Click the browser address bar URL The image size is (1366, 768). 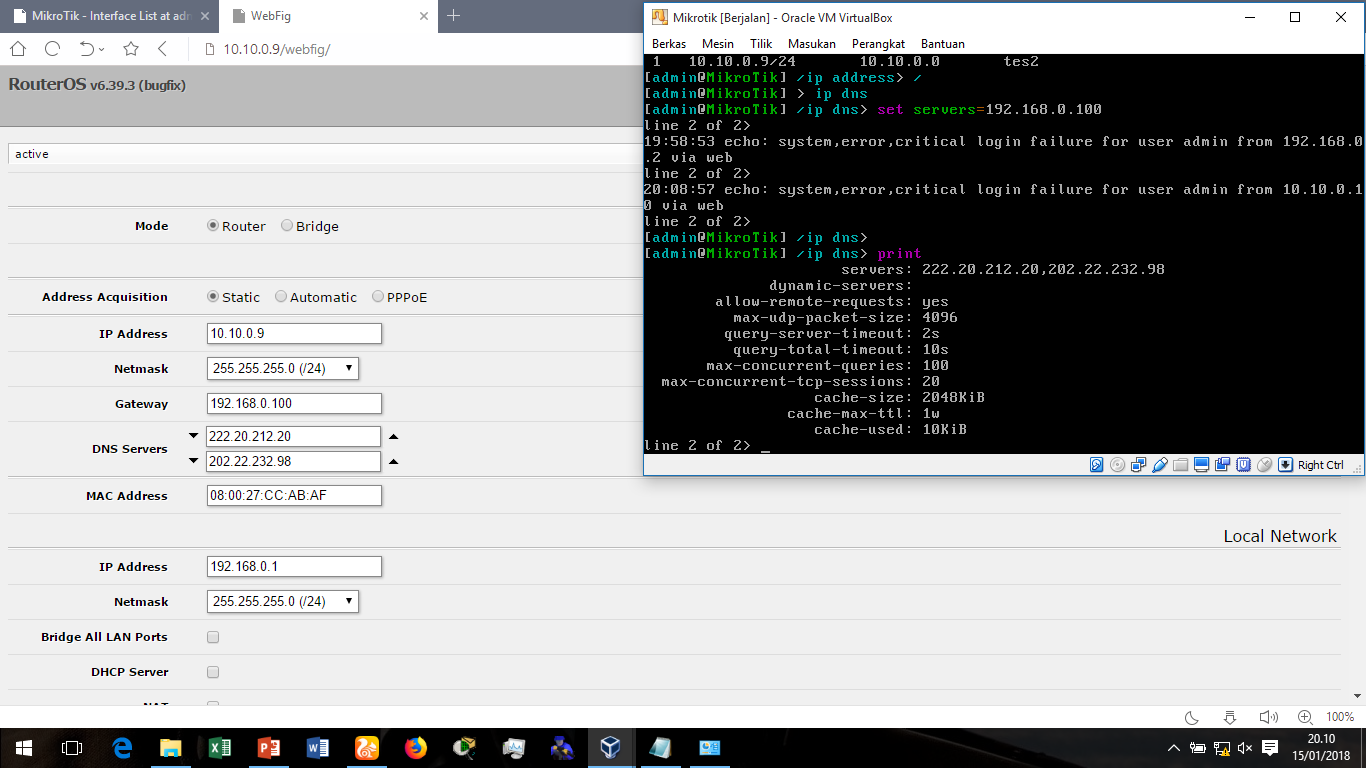276,49
